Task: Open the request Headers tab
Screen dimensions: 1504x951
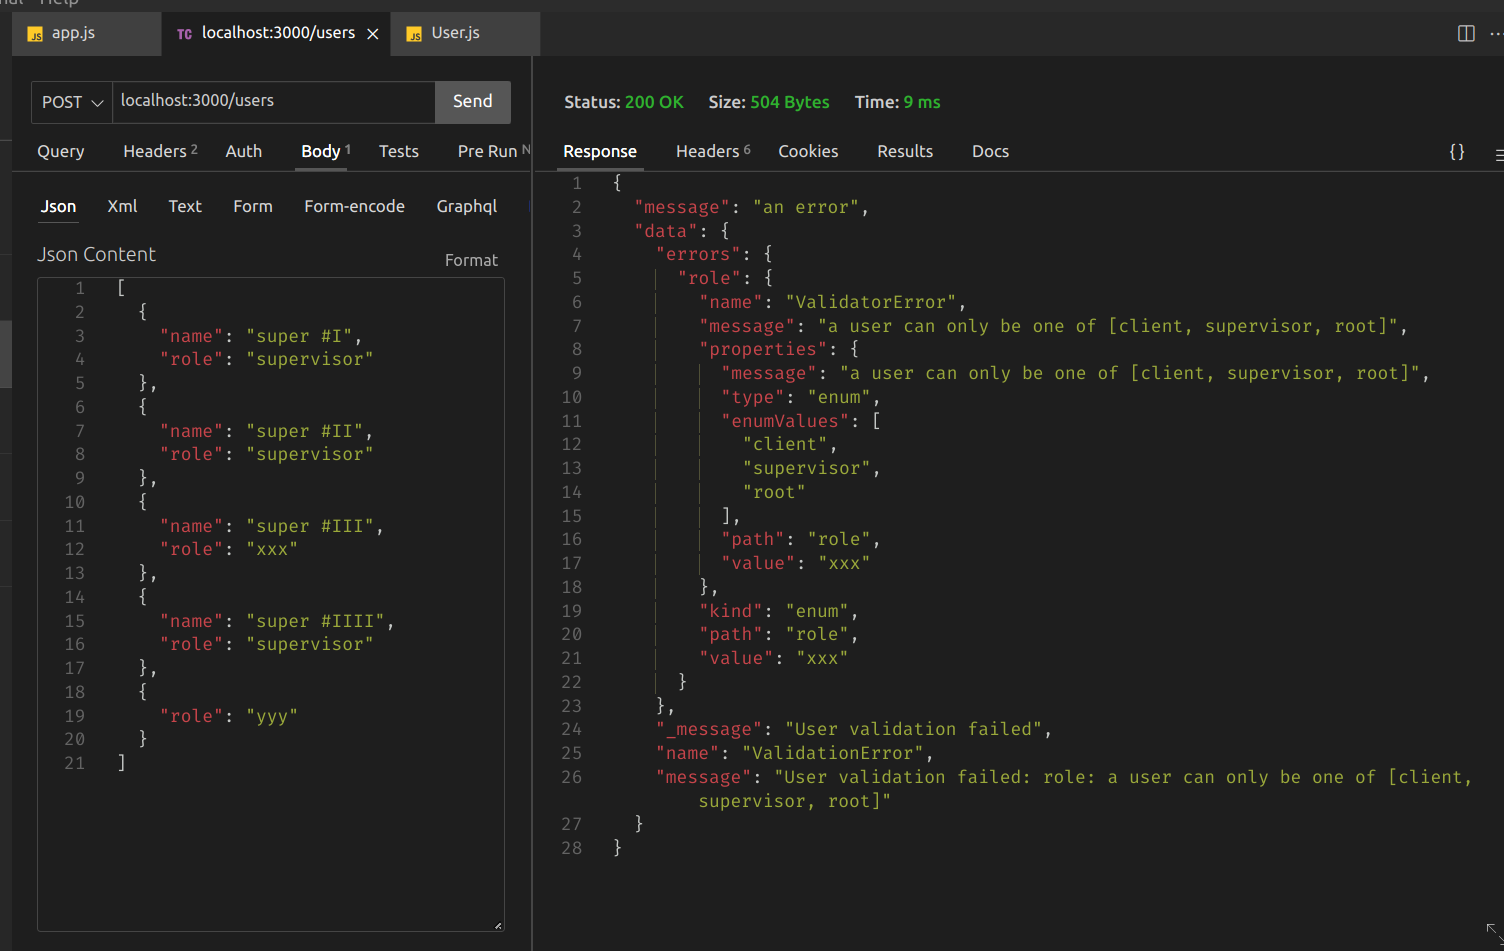Action: [x=160, y=151]
